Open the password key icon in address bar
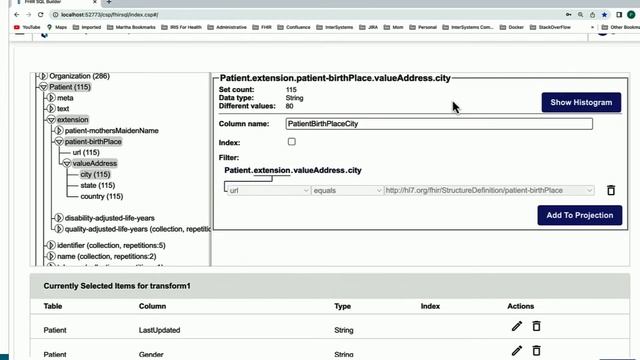 569,15
